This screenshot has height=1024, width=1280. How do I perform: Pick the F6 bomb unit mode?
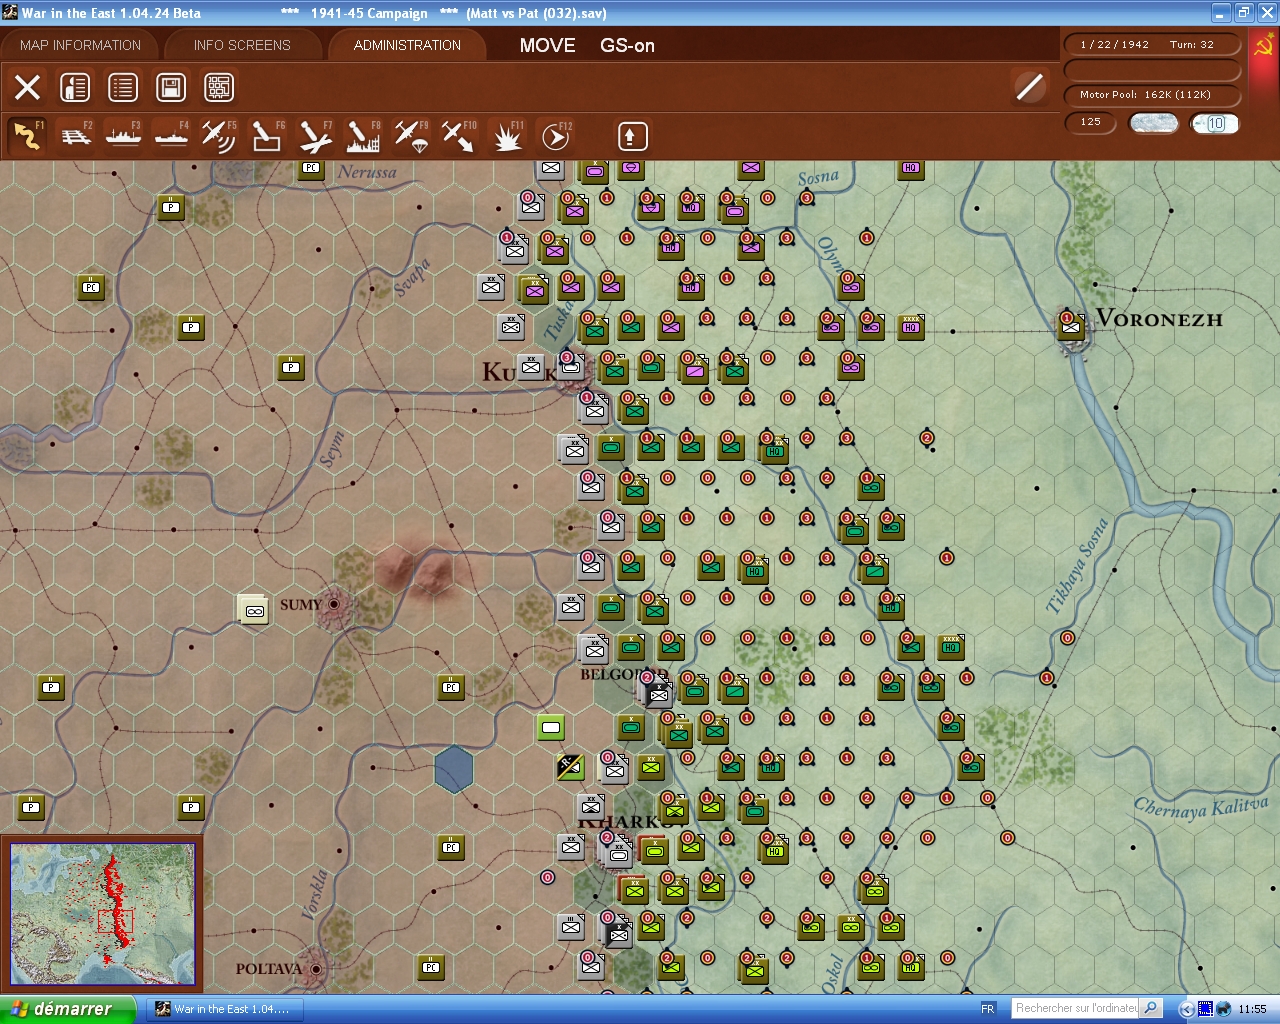coord(267,136)
